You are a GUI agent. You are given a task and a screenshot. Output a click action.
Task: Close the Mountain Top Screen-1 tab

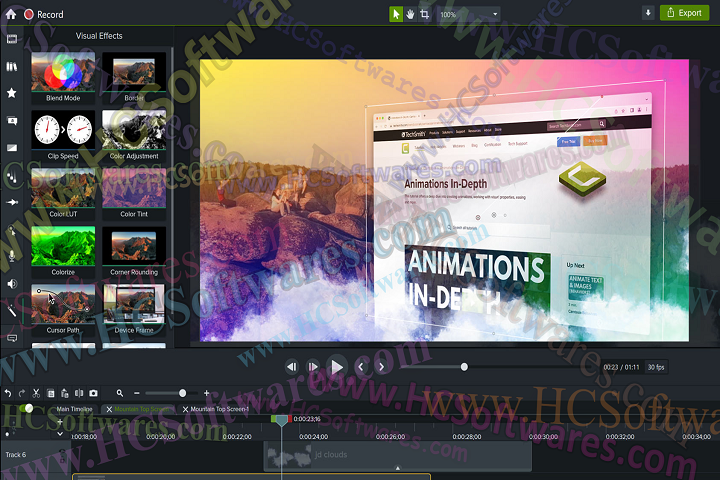click(186, 409)
